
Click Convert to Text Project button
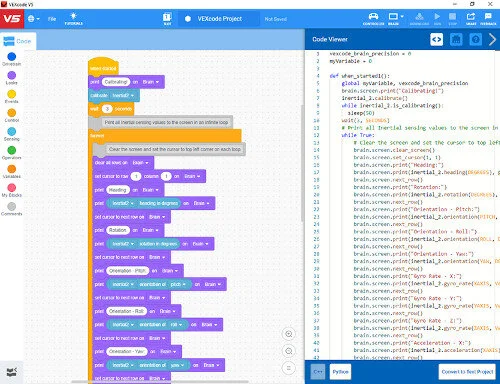pyautogui.click(x=467, y=372)
